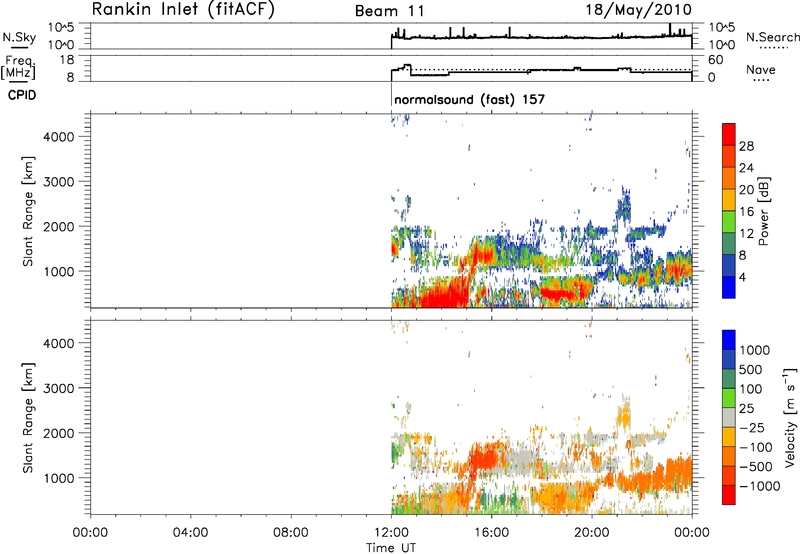
Task: Select the "-100" label on Velocity colorbar
Action: coord(756,447)
